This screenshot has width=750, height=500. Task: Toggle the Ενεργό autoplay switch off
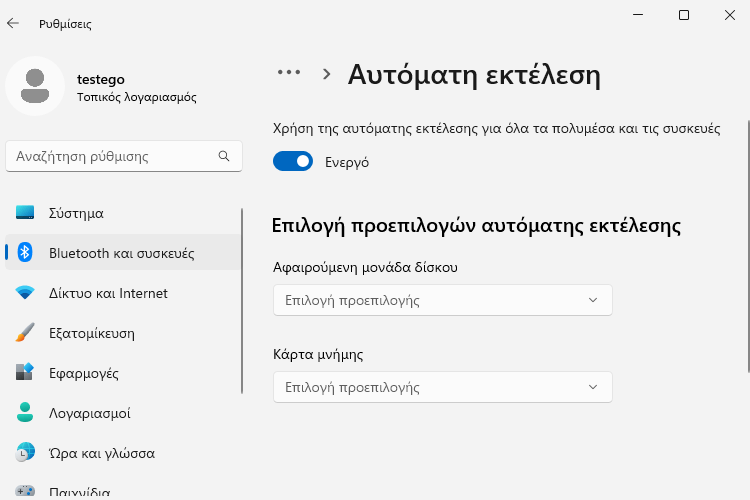[293, 162]
